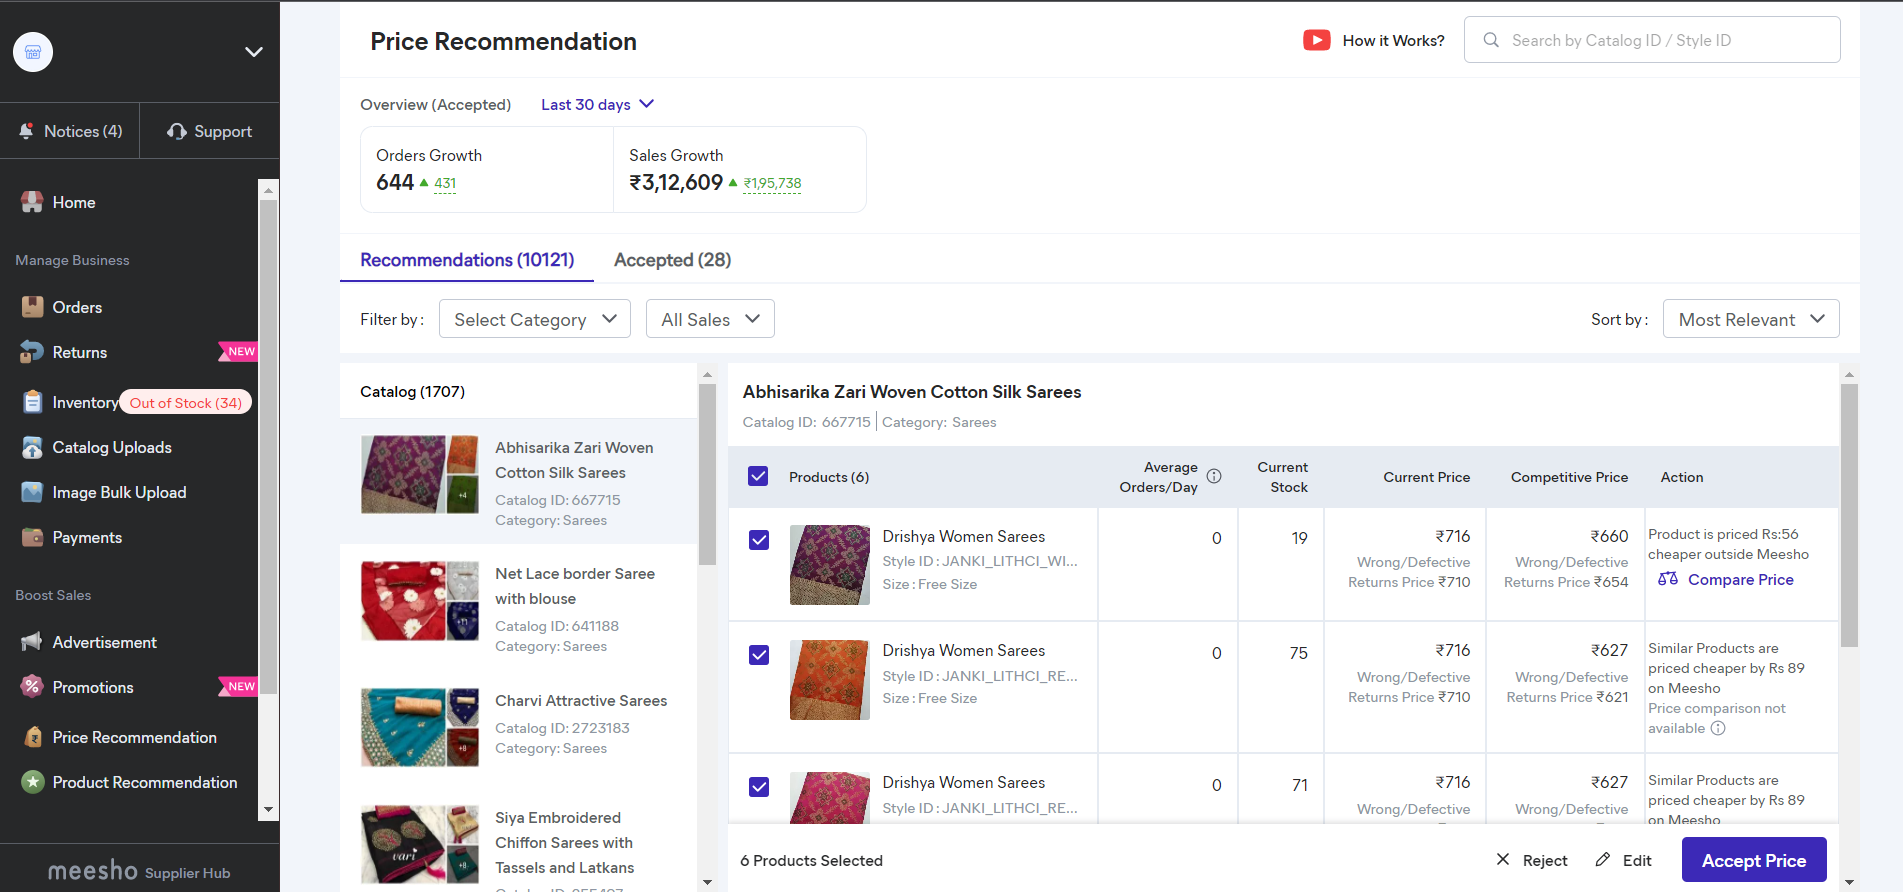The image size is (1903, 892).
Task: Expand the All Sales dropdown
Action: 710,319
